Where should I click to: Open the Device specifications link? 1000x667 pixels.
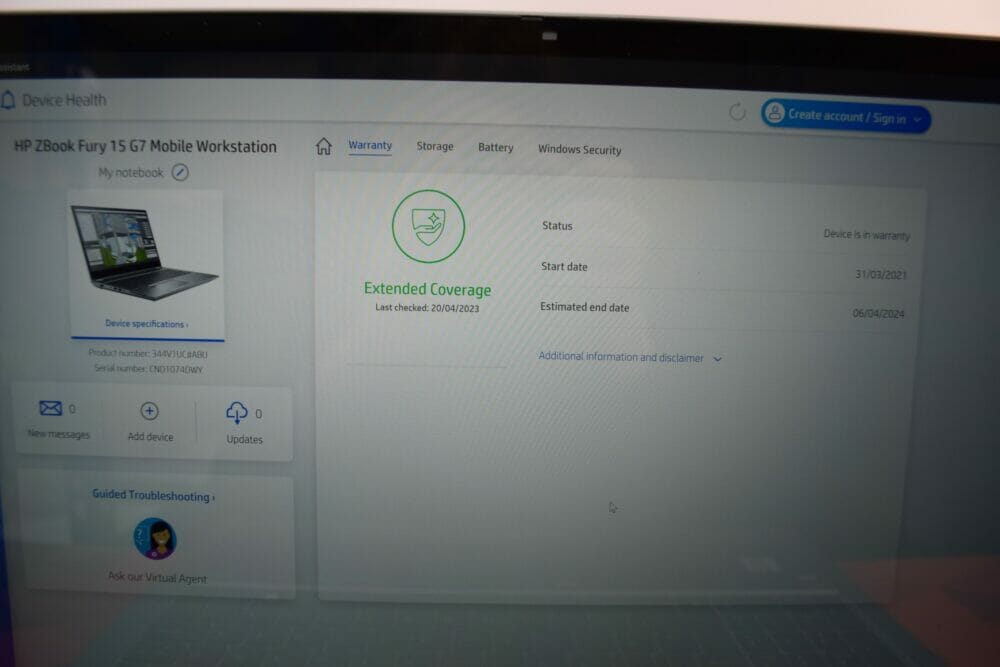coord(146,324)
